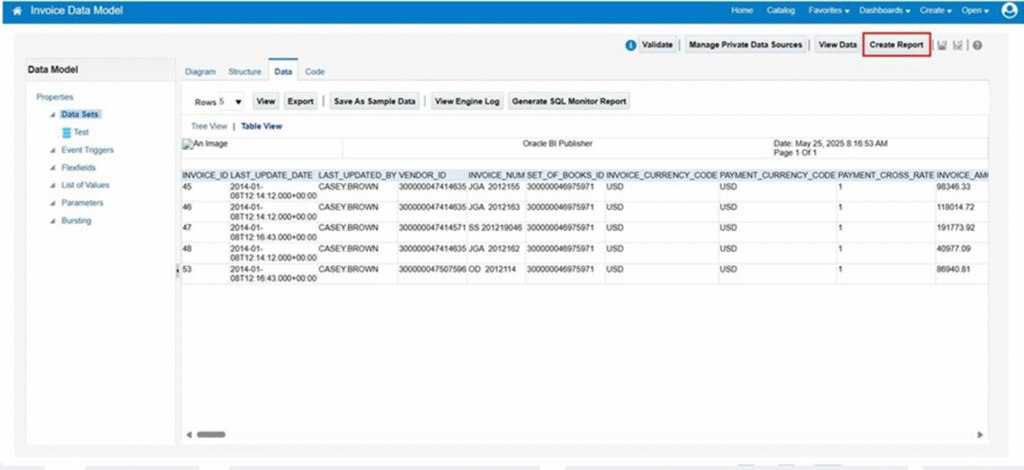Viewport: 1024px width, 470px height.
Task: Click the broken An Image placeholder
Action: pos(205,144)
